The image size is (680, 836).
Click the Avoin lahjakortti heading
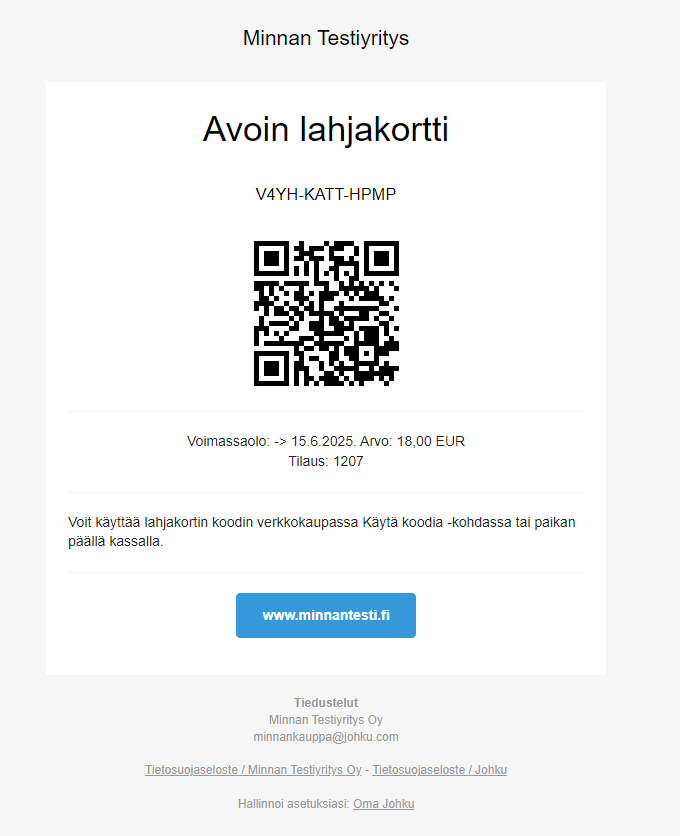326,130
